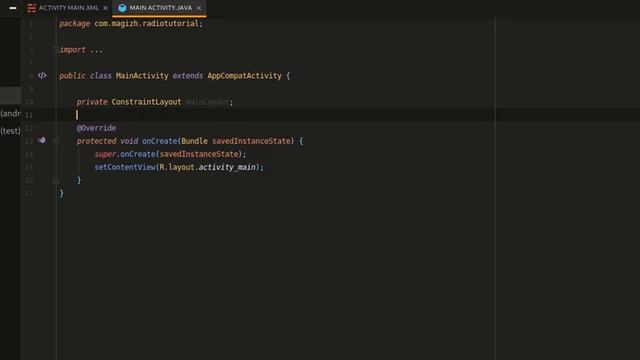Click activity_main in R.layout reference
The image size is (640, 360).
pyautogui.click(x=227, y=167)
